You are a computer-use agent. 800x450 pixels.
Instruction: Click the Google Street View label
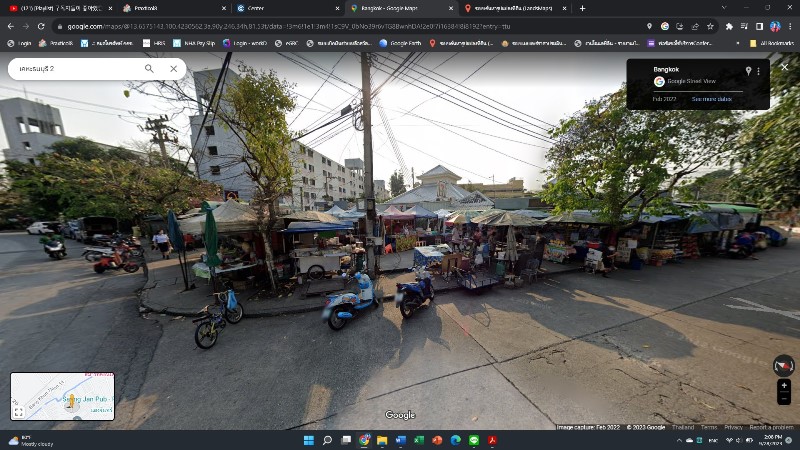pyautogui.click(x=691, y=81)
